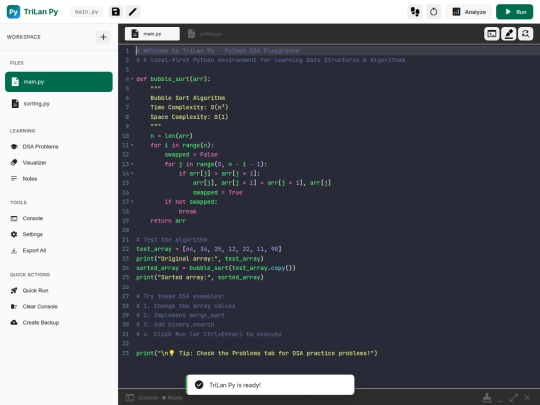The height and width of the screenshot is (405, 540).
Task: Click the 'swapped = True' code line
Action: point(218,193)
